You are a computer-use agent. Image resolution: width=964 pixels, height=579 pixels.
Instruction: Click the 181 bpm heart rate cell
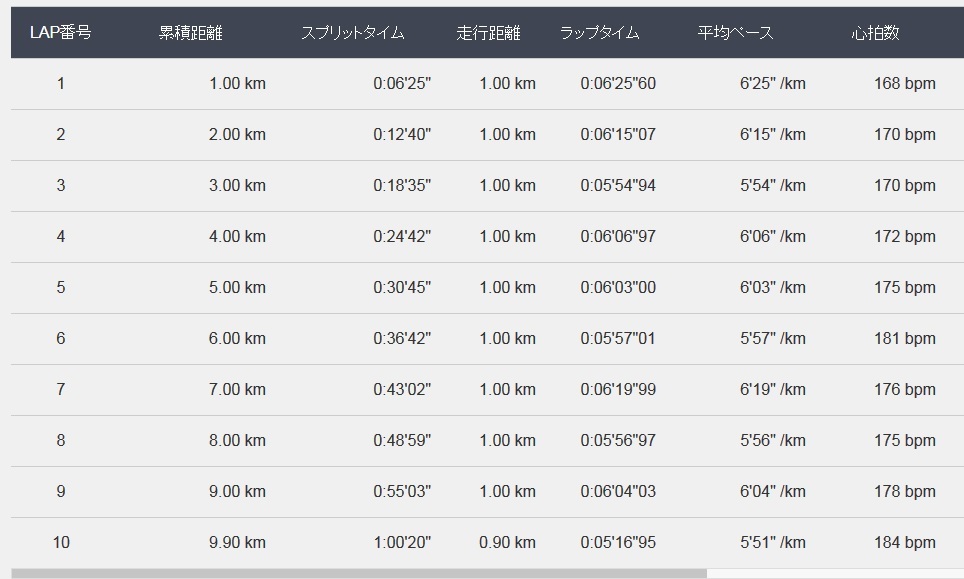click(x=905, y=338)
